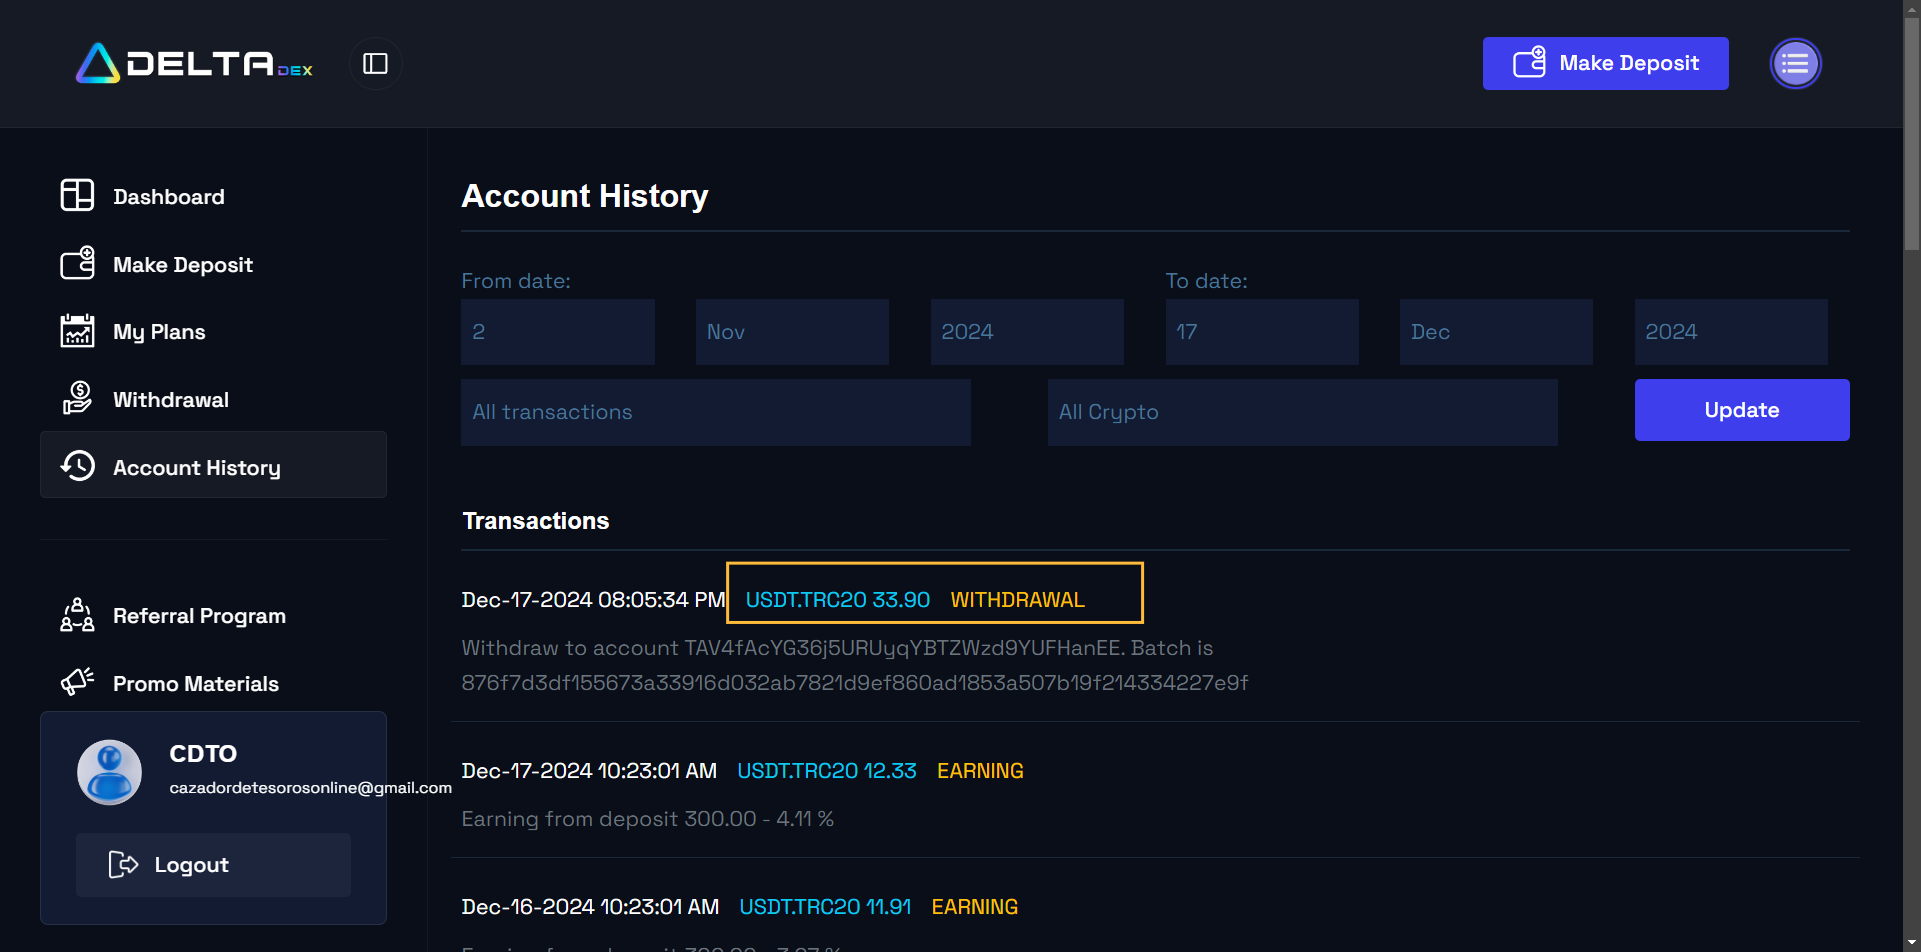Click the Referral Program people icon

(x=77, y=615)
